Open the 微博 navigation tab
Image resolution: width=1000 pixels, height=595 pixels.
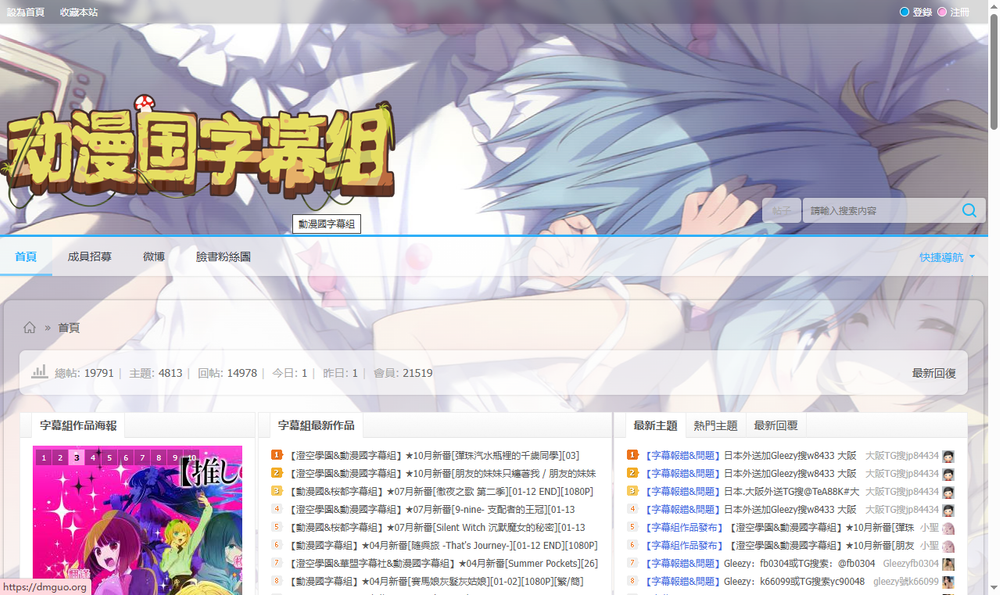(x=154, y=257)
